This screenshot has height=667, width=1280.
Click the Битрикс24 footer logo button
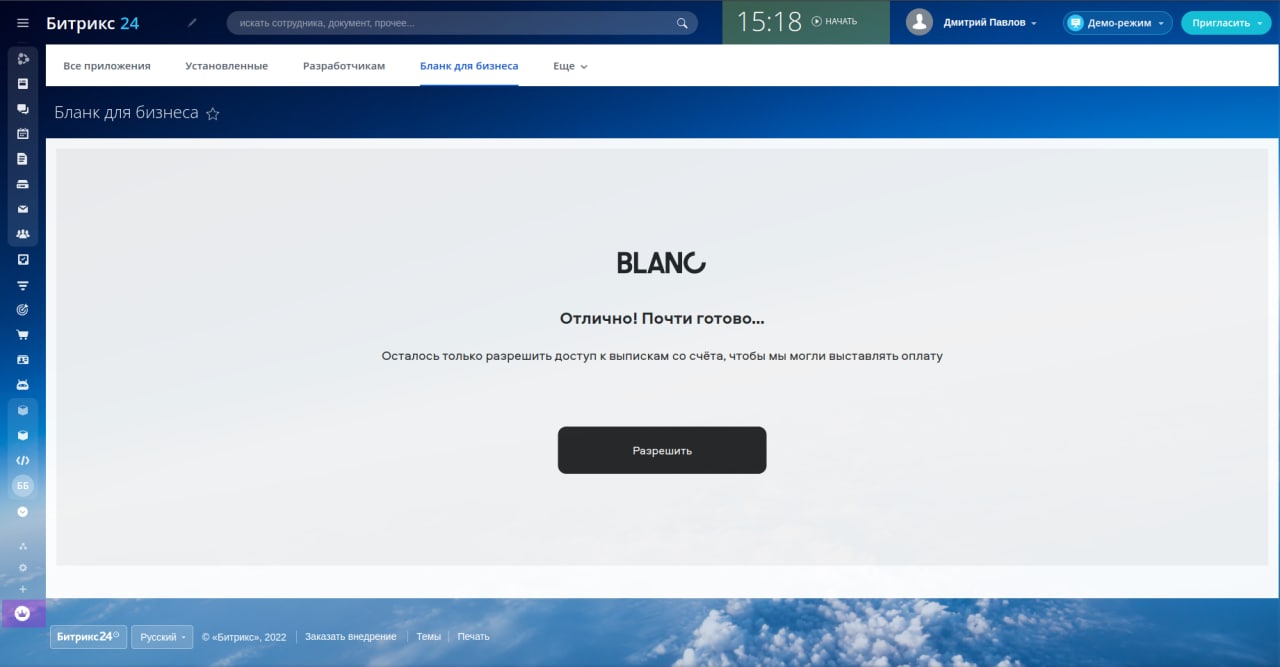click(88, 637)
